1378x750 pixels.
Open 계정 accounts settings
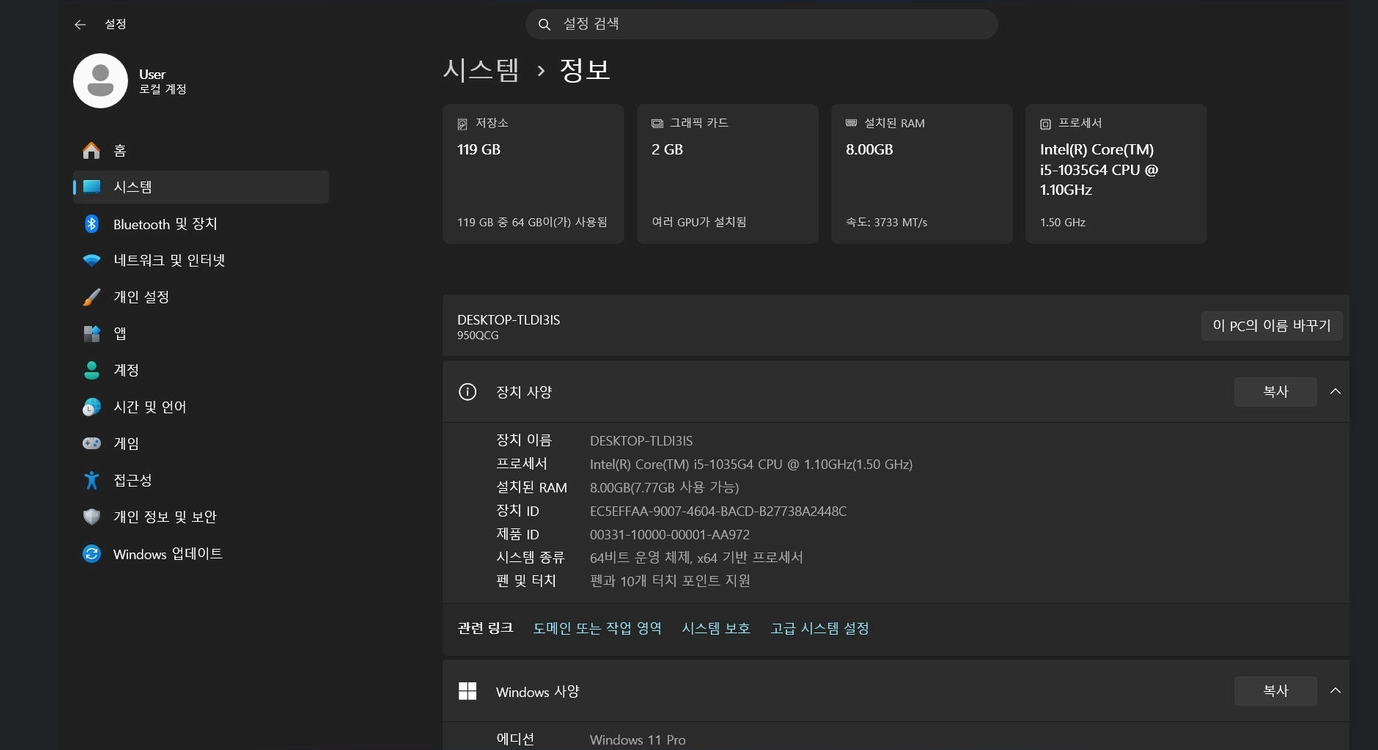click(201, 370)
